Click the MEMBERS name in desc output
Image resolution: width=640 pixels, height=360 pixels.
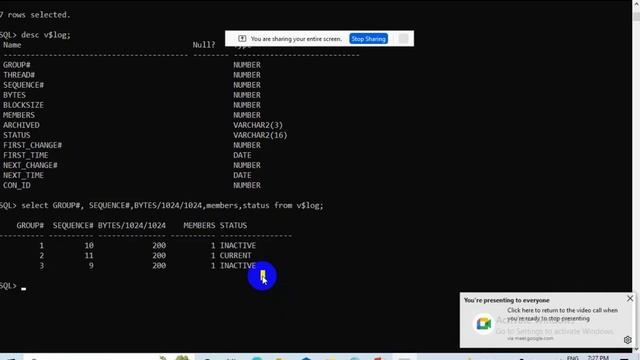click(x=19, y=115)
